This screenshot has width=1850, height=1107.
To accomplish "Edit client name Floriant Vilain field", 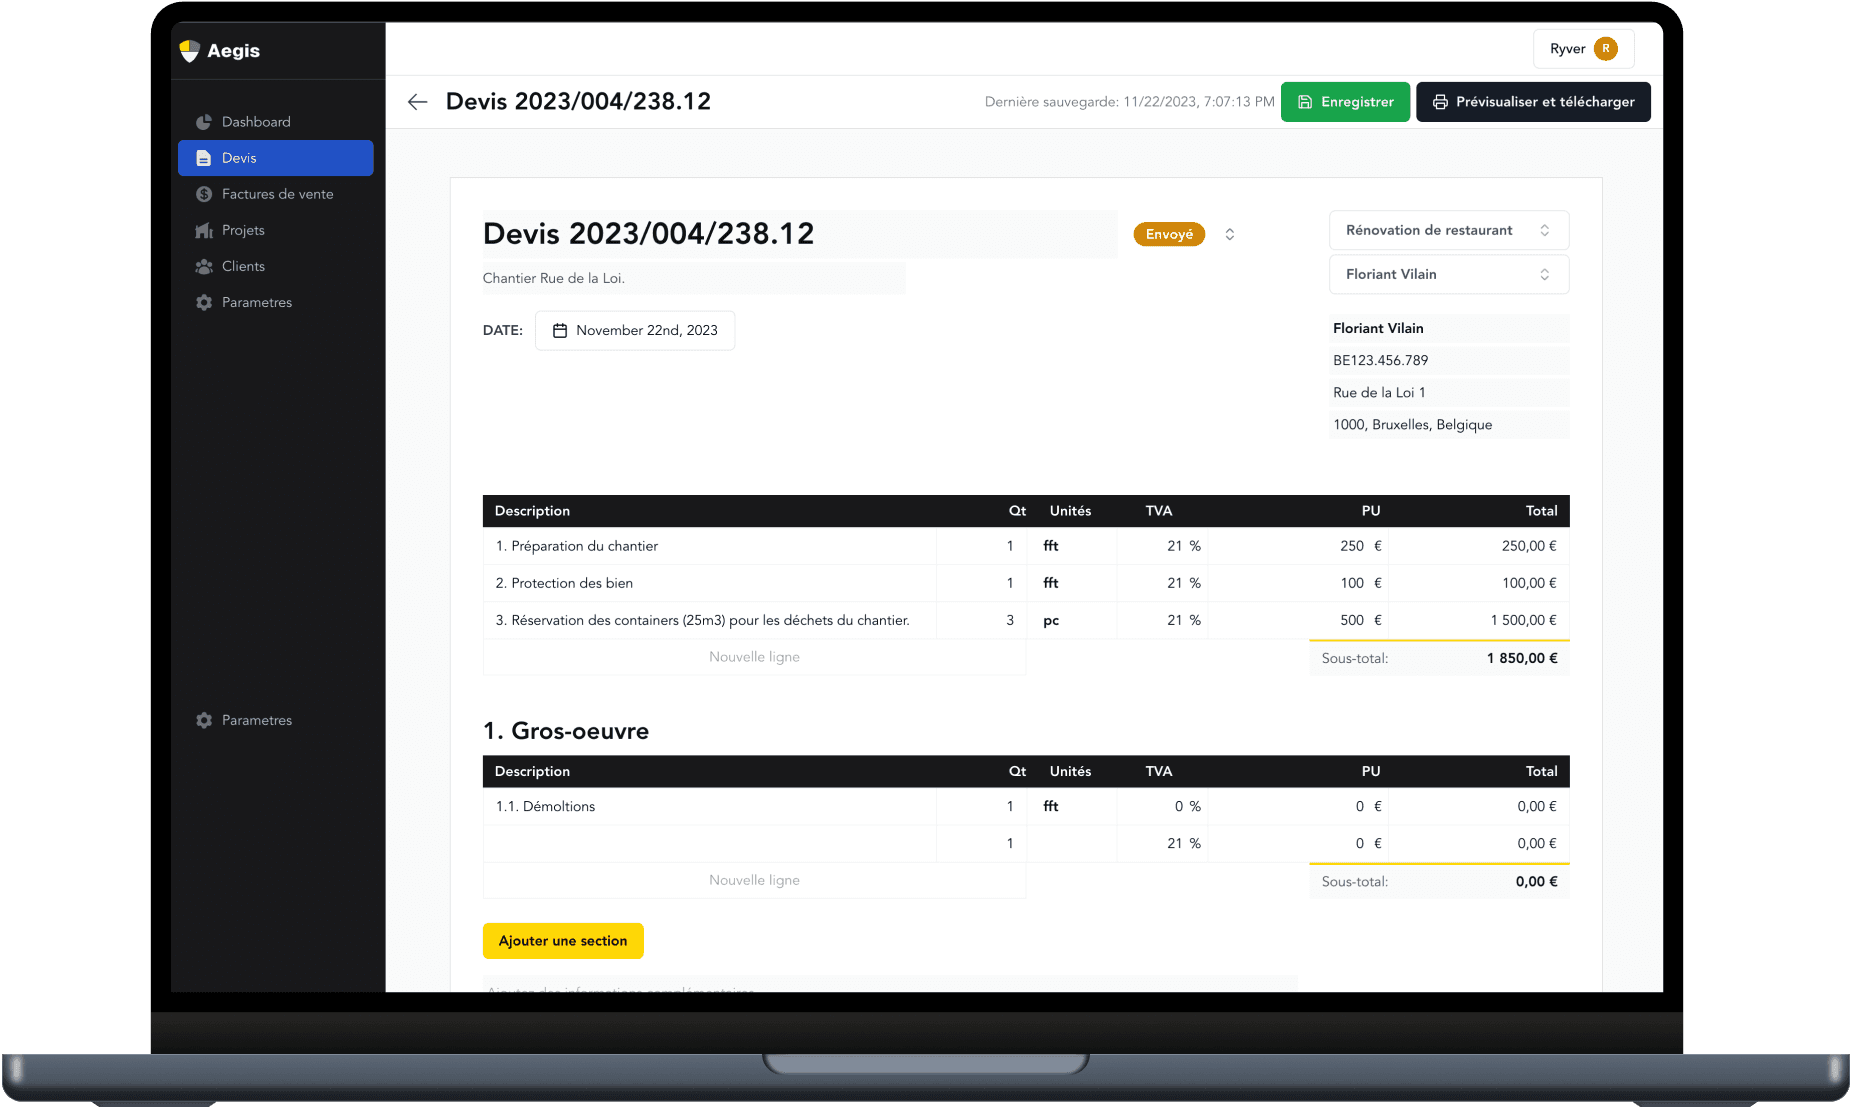I will pyautogui.click(x=1449, y=328).
